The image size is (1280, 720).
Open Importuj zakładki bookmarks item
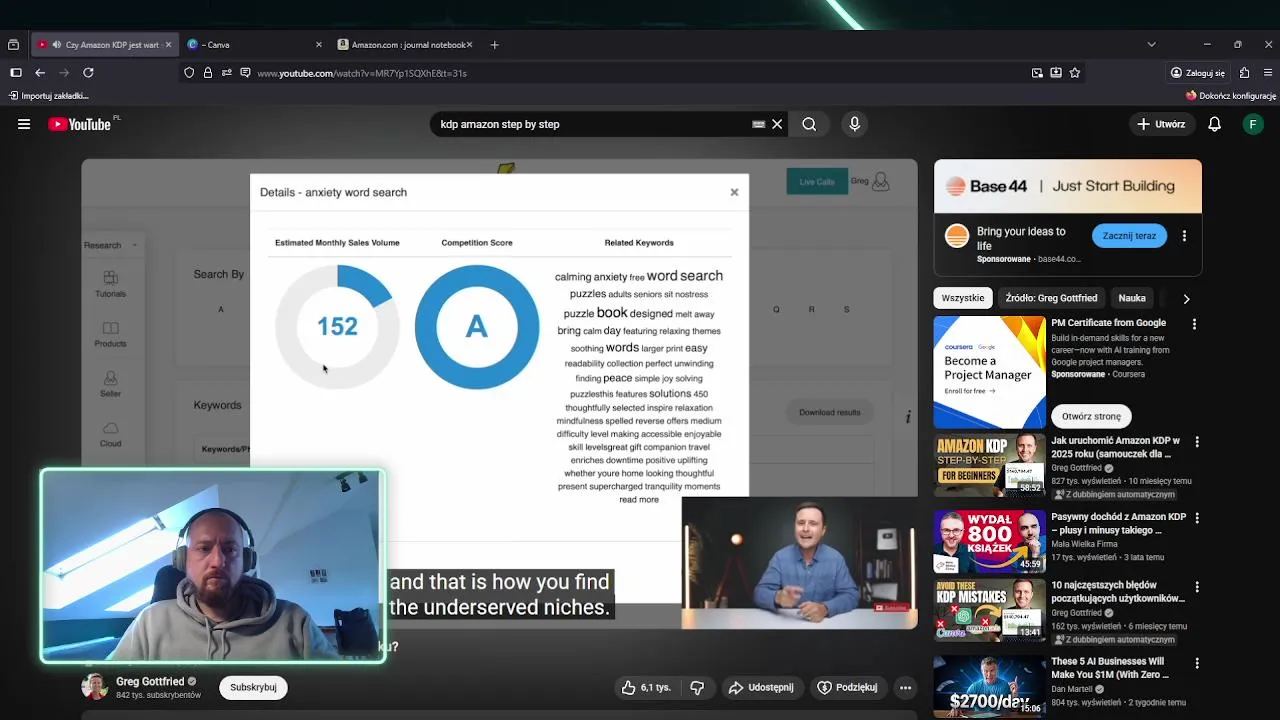pos(48,96)
